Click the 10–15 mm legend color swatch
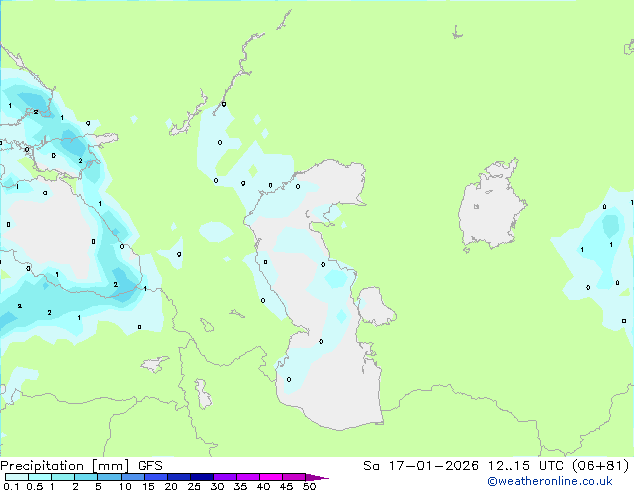 (x=132, y=477)
